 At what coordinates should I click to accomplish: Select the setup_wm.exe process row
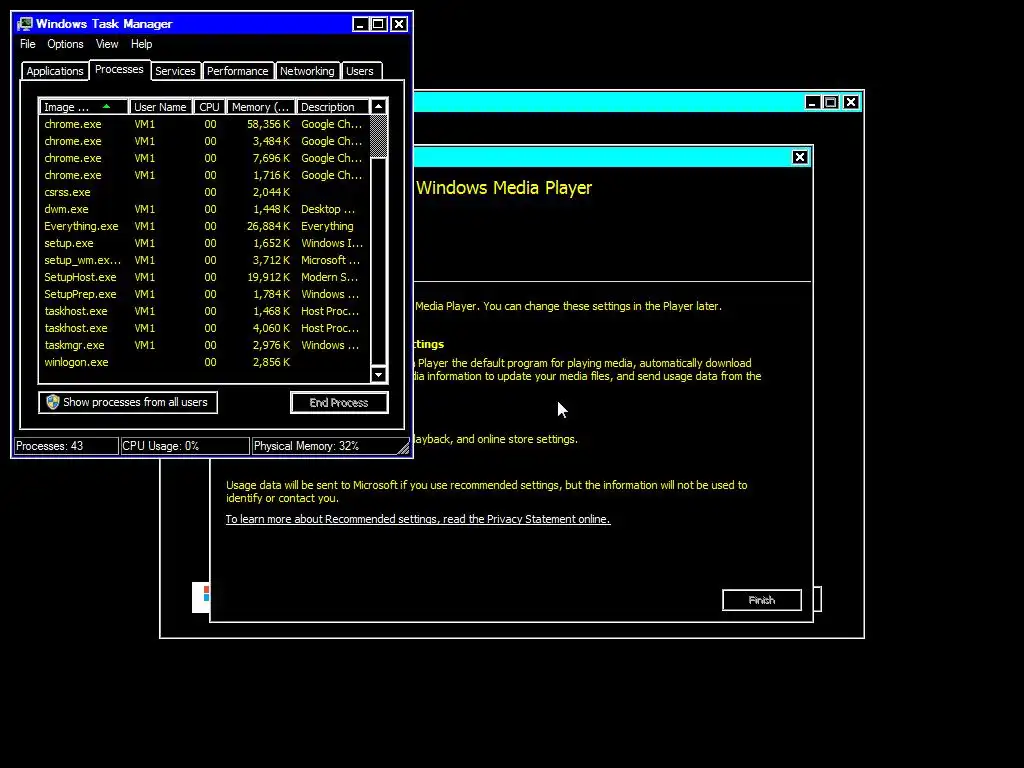click(x=204, y=260)
